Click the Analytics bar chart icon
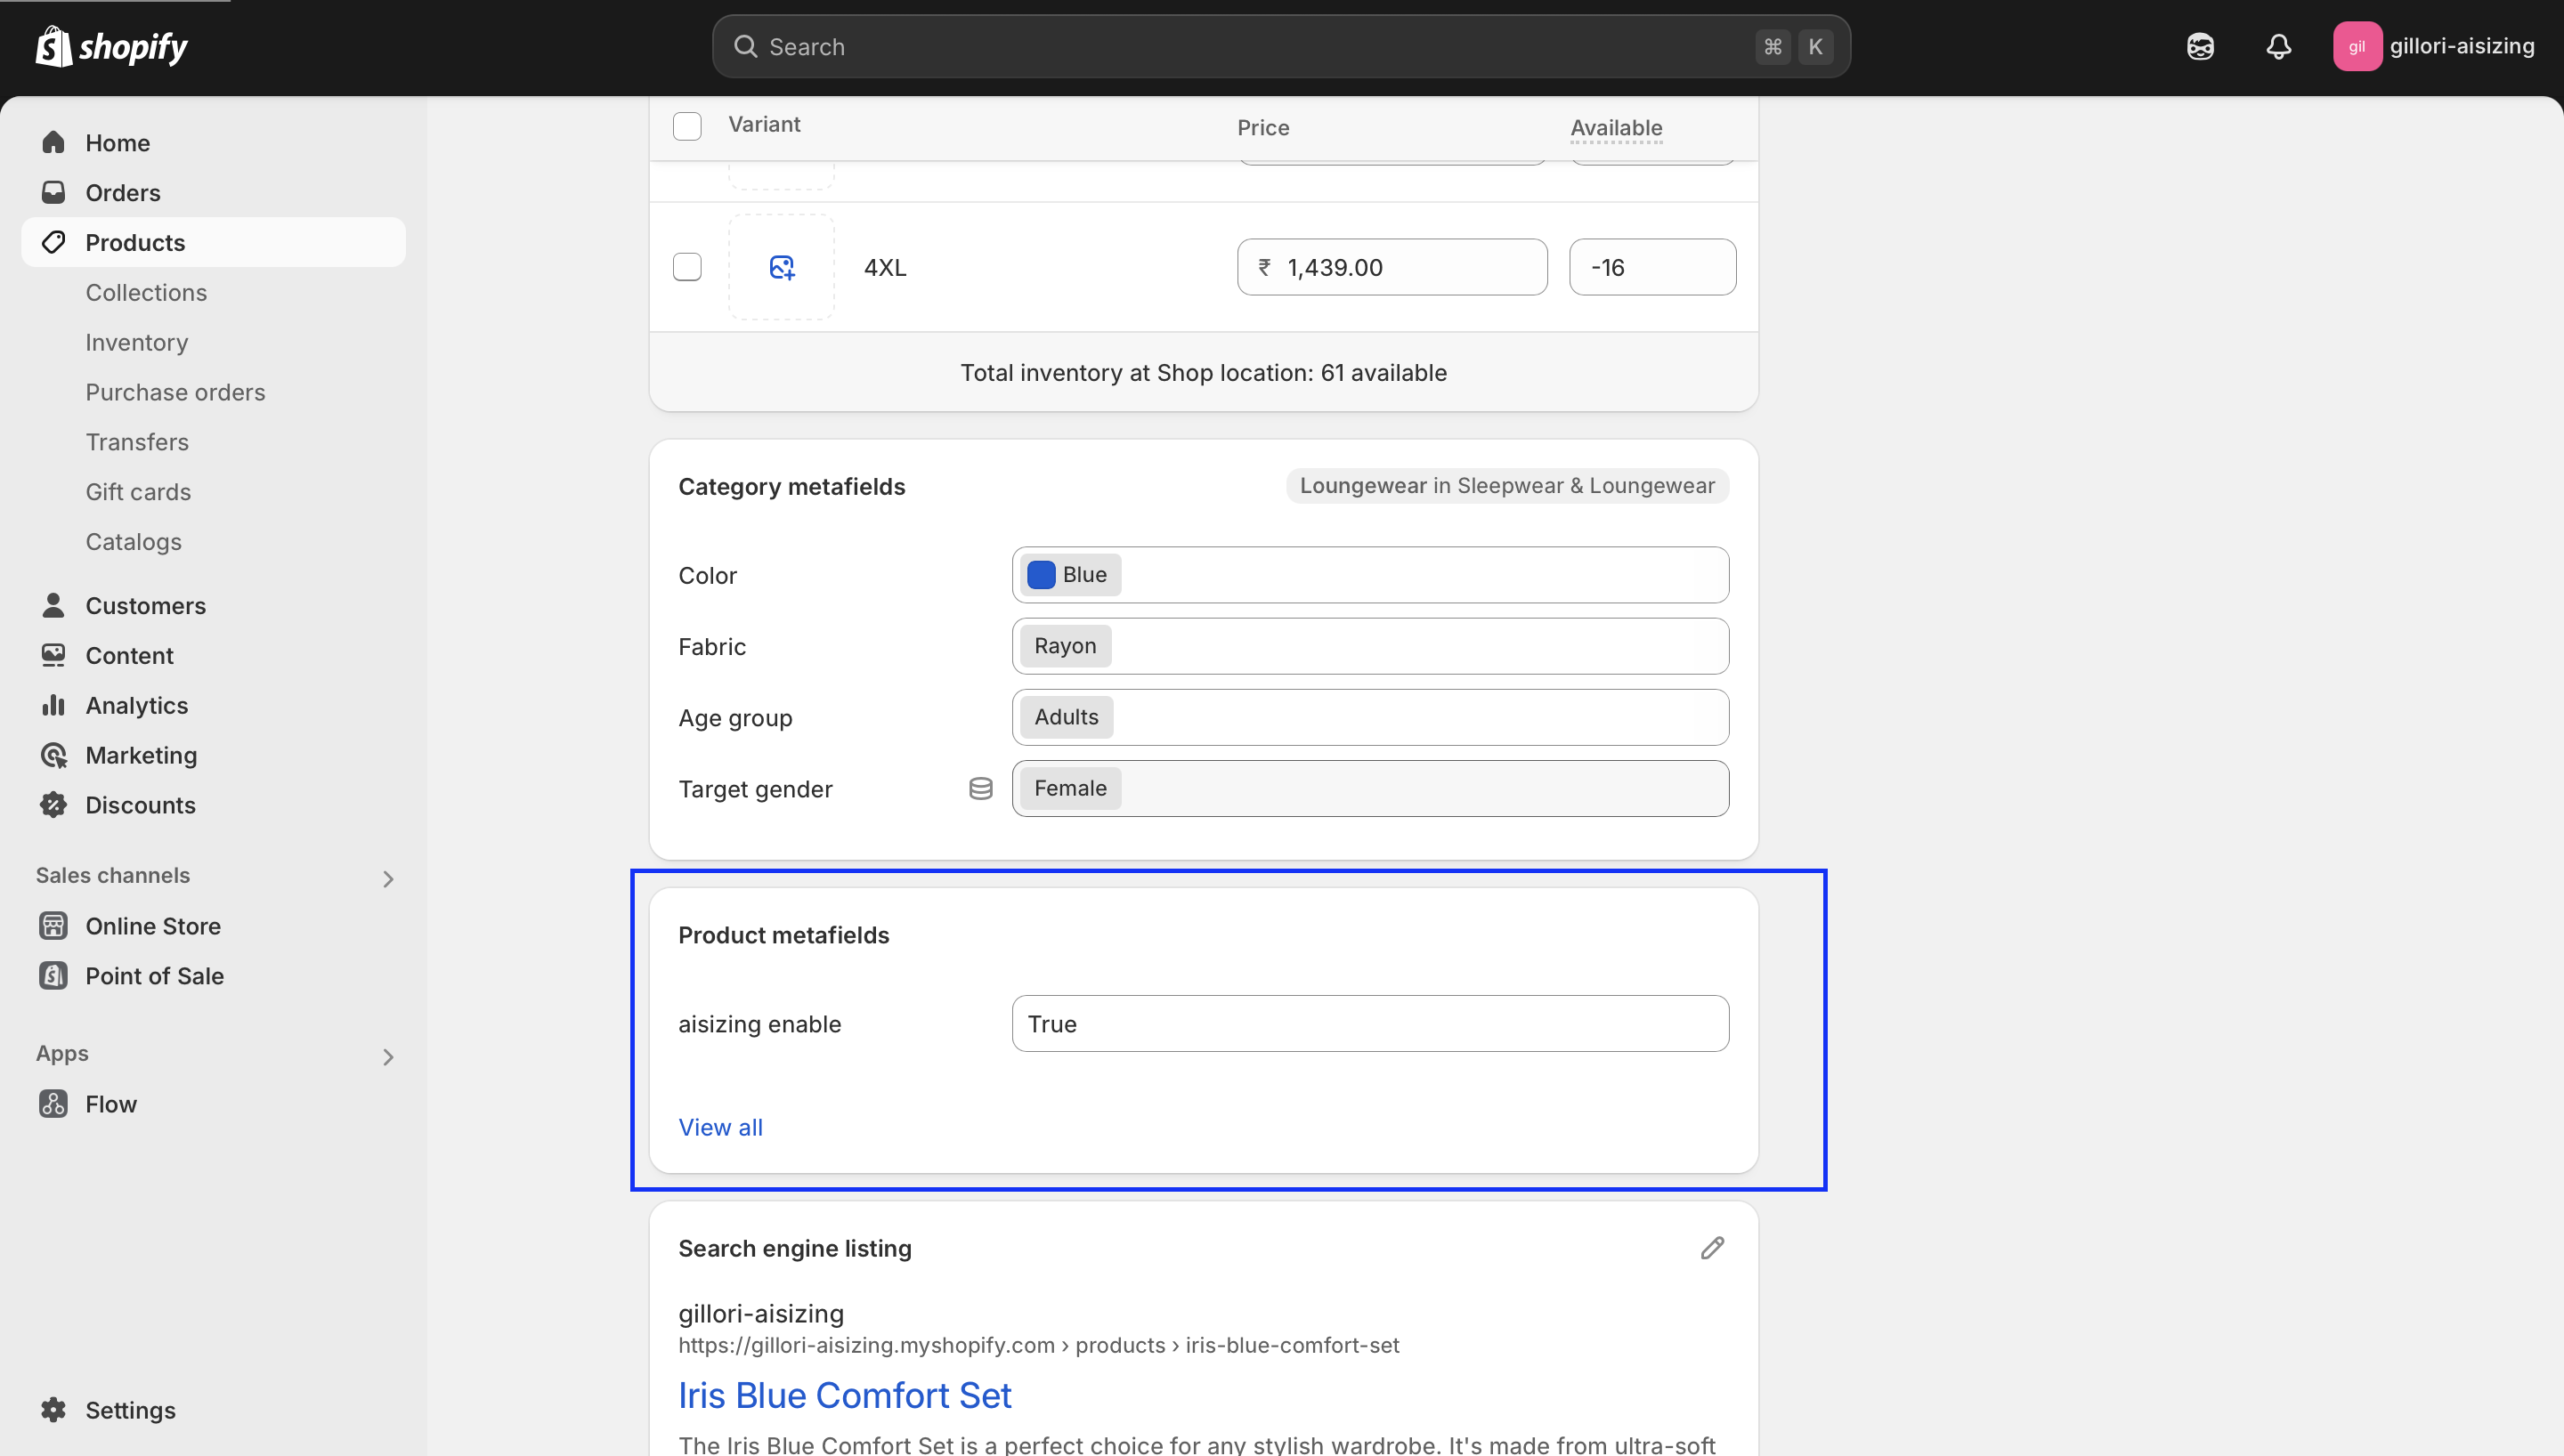This screenshot has width=2564, height=1456. 53,705
